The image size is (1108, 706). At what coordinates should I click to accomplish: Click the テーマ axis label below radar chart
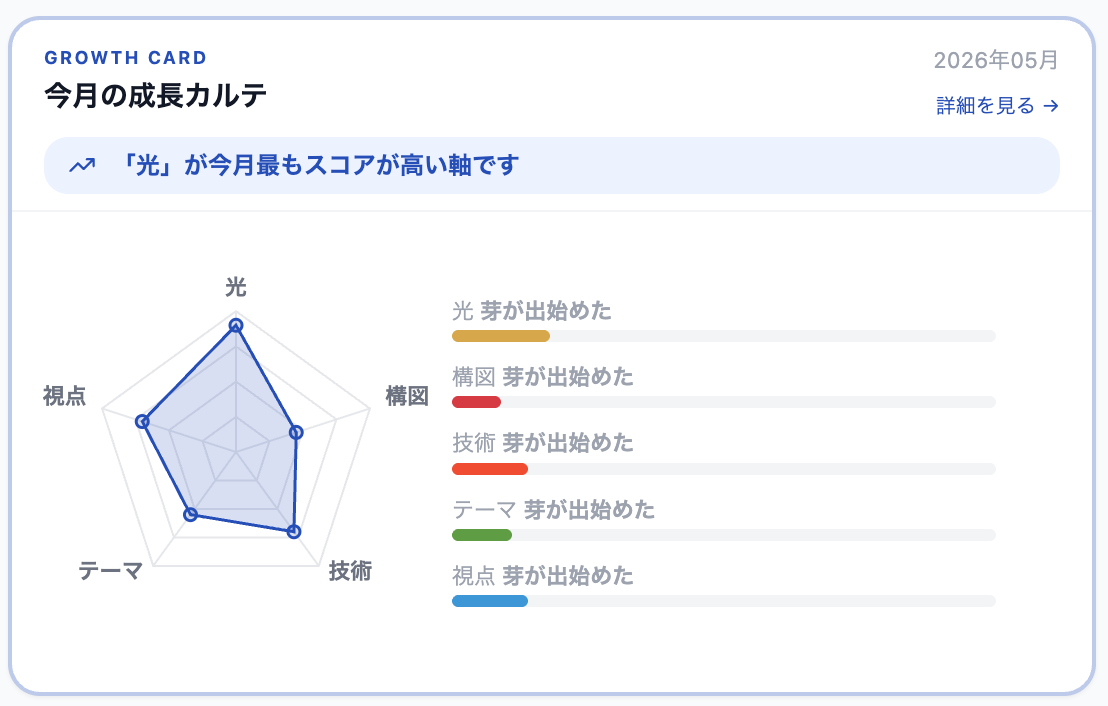[x=110, y=570]
